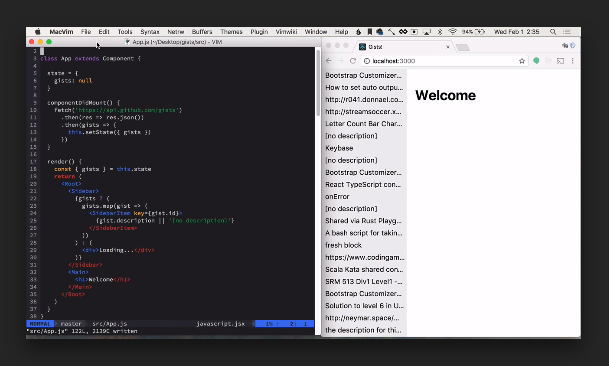Click the NORMAL mode indicator in Vim
The height and width of the screenshot is (366, 609).
click(x=40, y=324)
